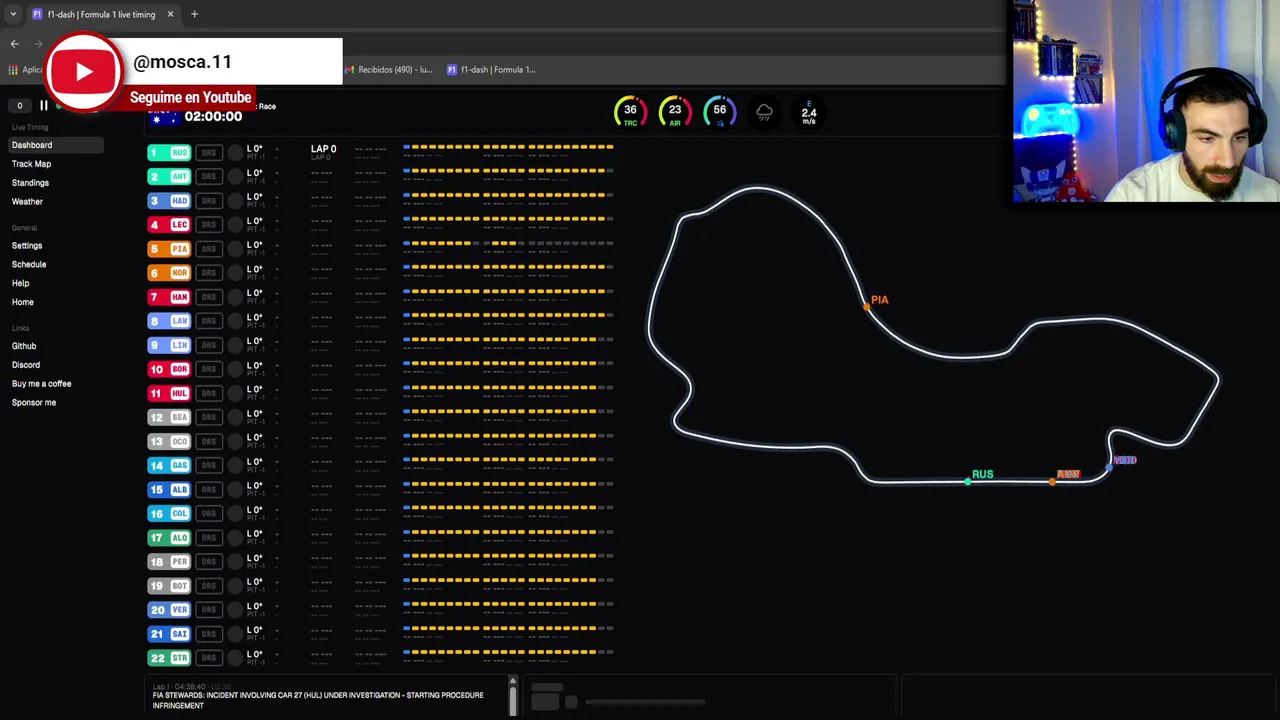The image size is (1280, 720).
Task: Click the position 9 LIN driver badge
Action: pos(169,345)
